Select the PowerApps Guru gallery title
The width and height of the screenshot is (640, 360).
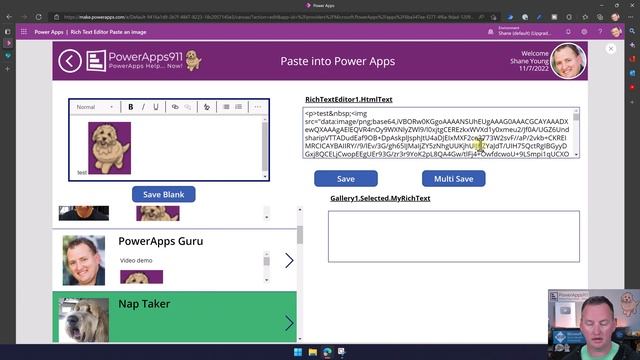point(161,241)
